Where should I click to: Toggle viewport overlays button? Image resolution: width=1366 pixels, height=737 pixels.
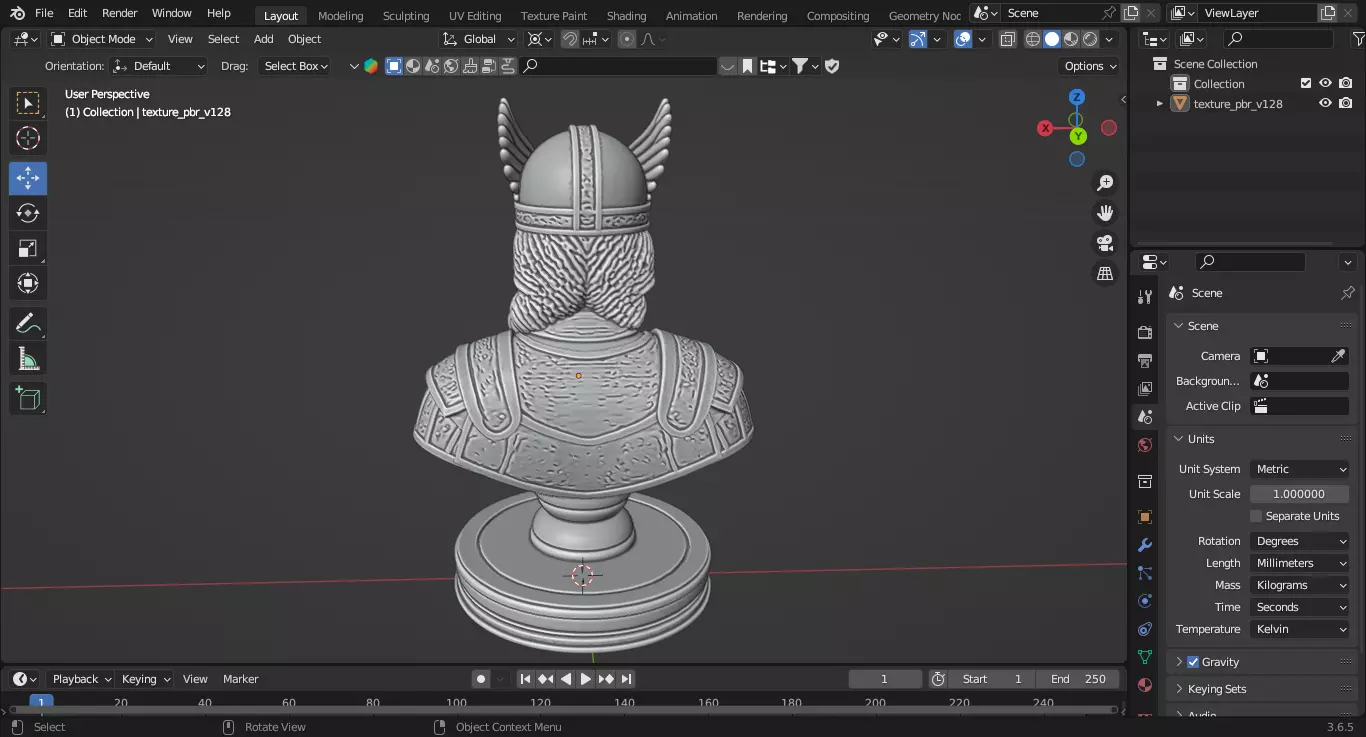(963, 39)
